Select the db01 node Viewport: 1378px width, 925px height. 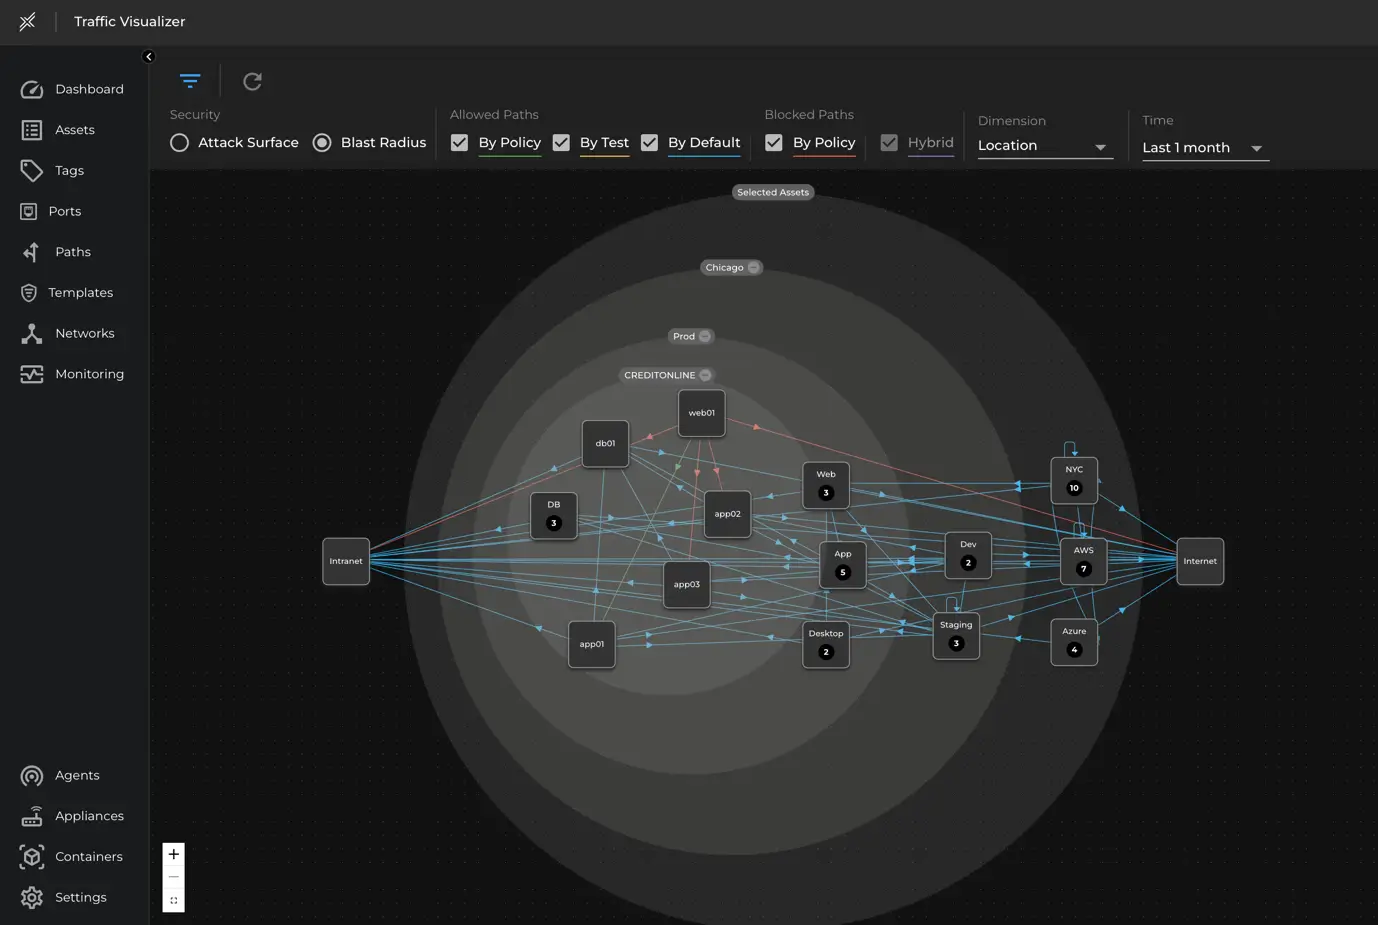606,444
